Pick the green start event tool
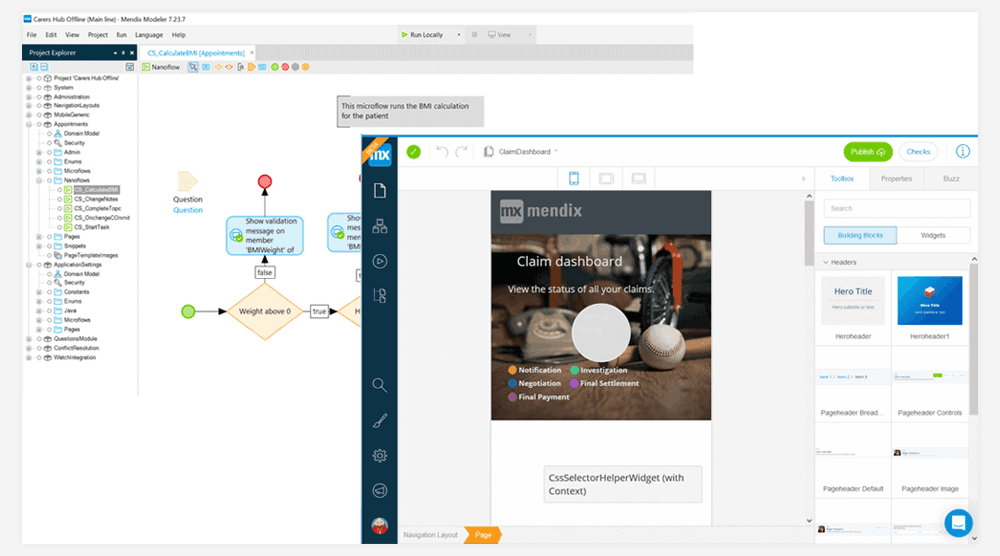 click(x=275, y=67)
